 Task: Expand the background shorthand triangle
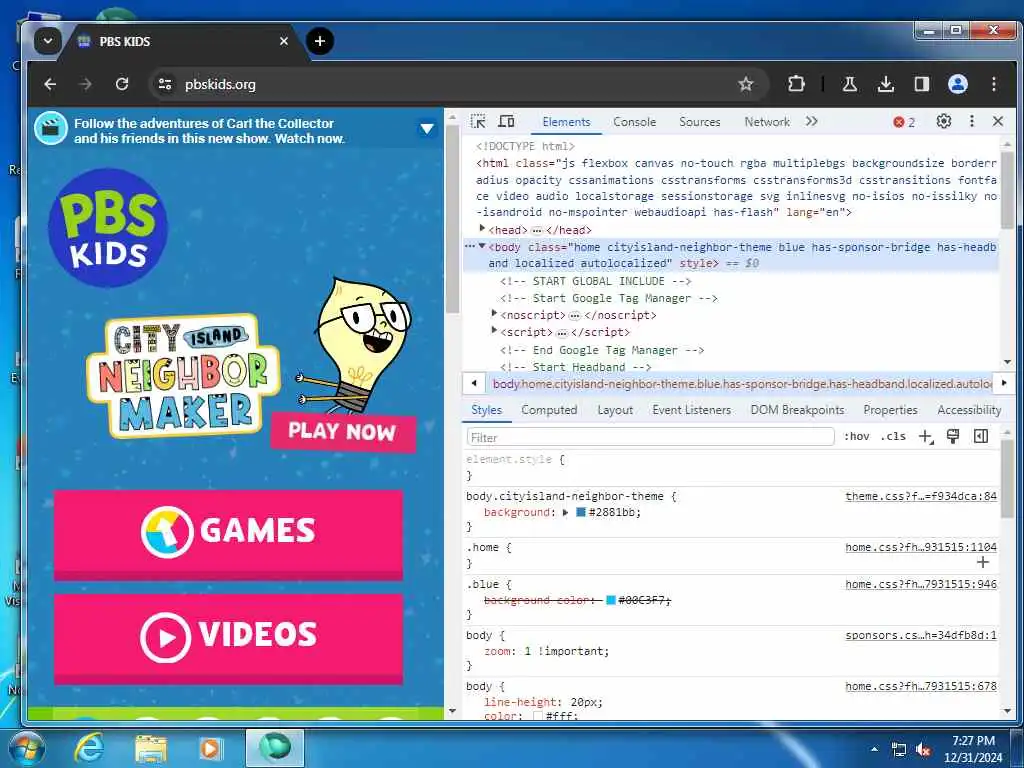click(x=566, y=513)
